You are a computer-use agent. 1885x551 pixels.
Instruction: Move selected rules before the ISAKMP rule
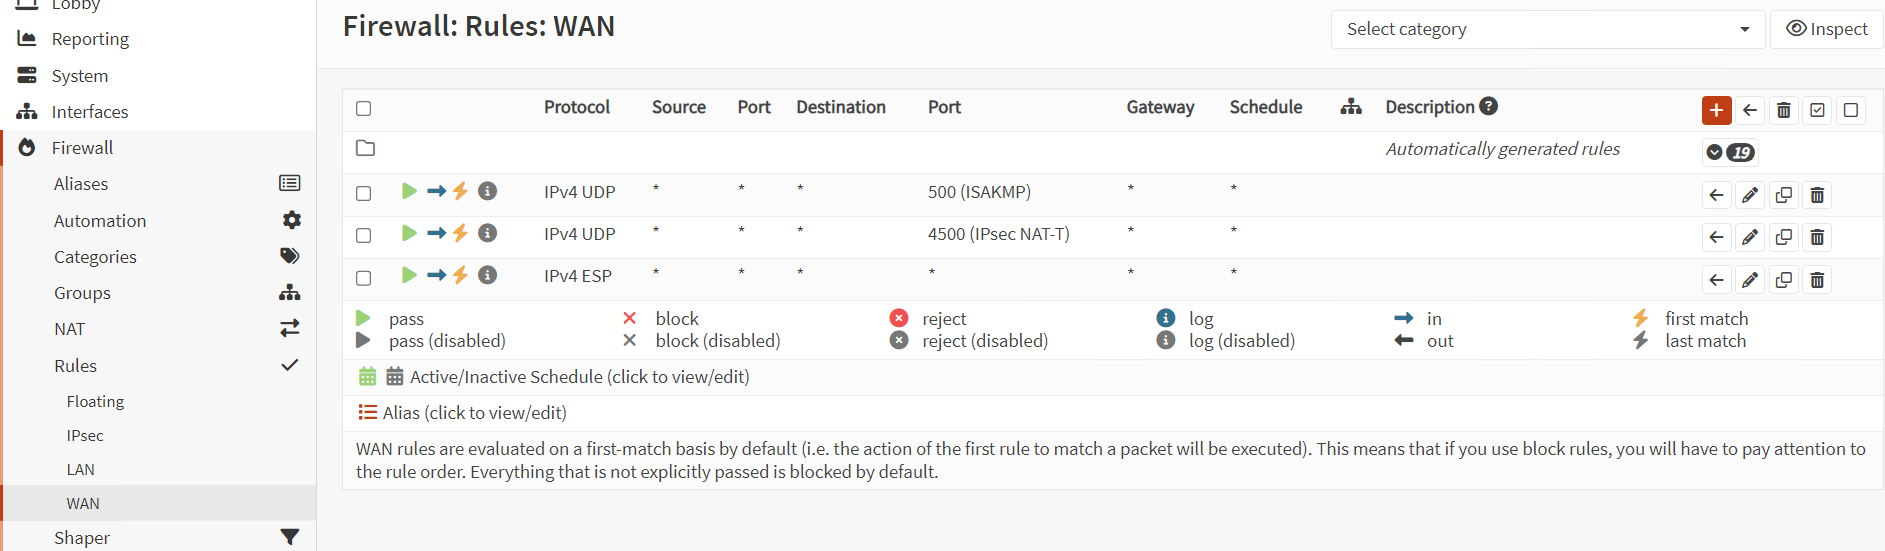1716,195
